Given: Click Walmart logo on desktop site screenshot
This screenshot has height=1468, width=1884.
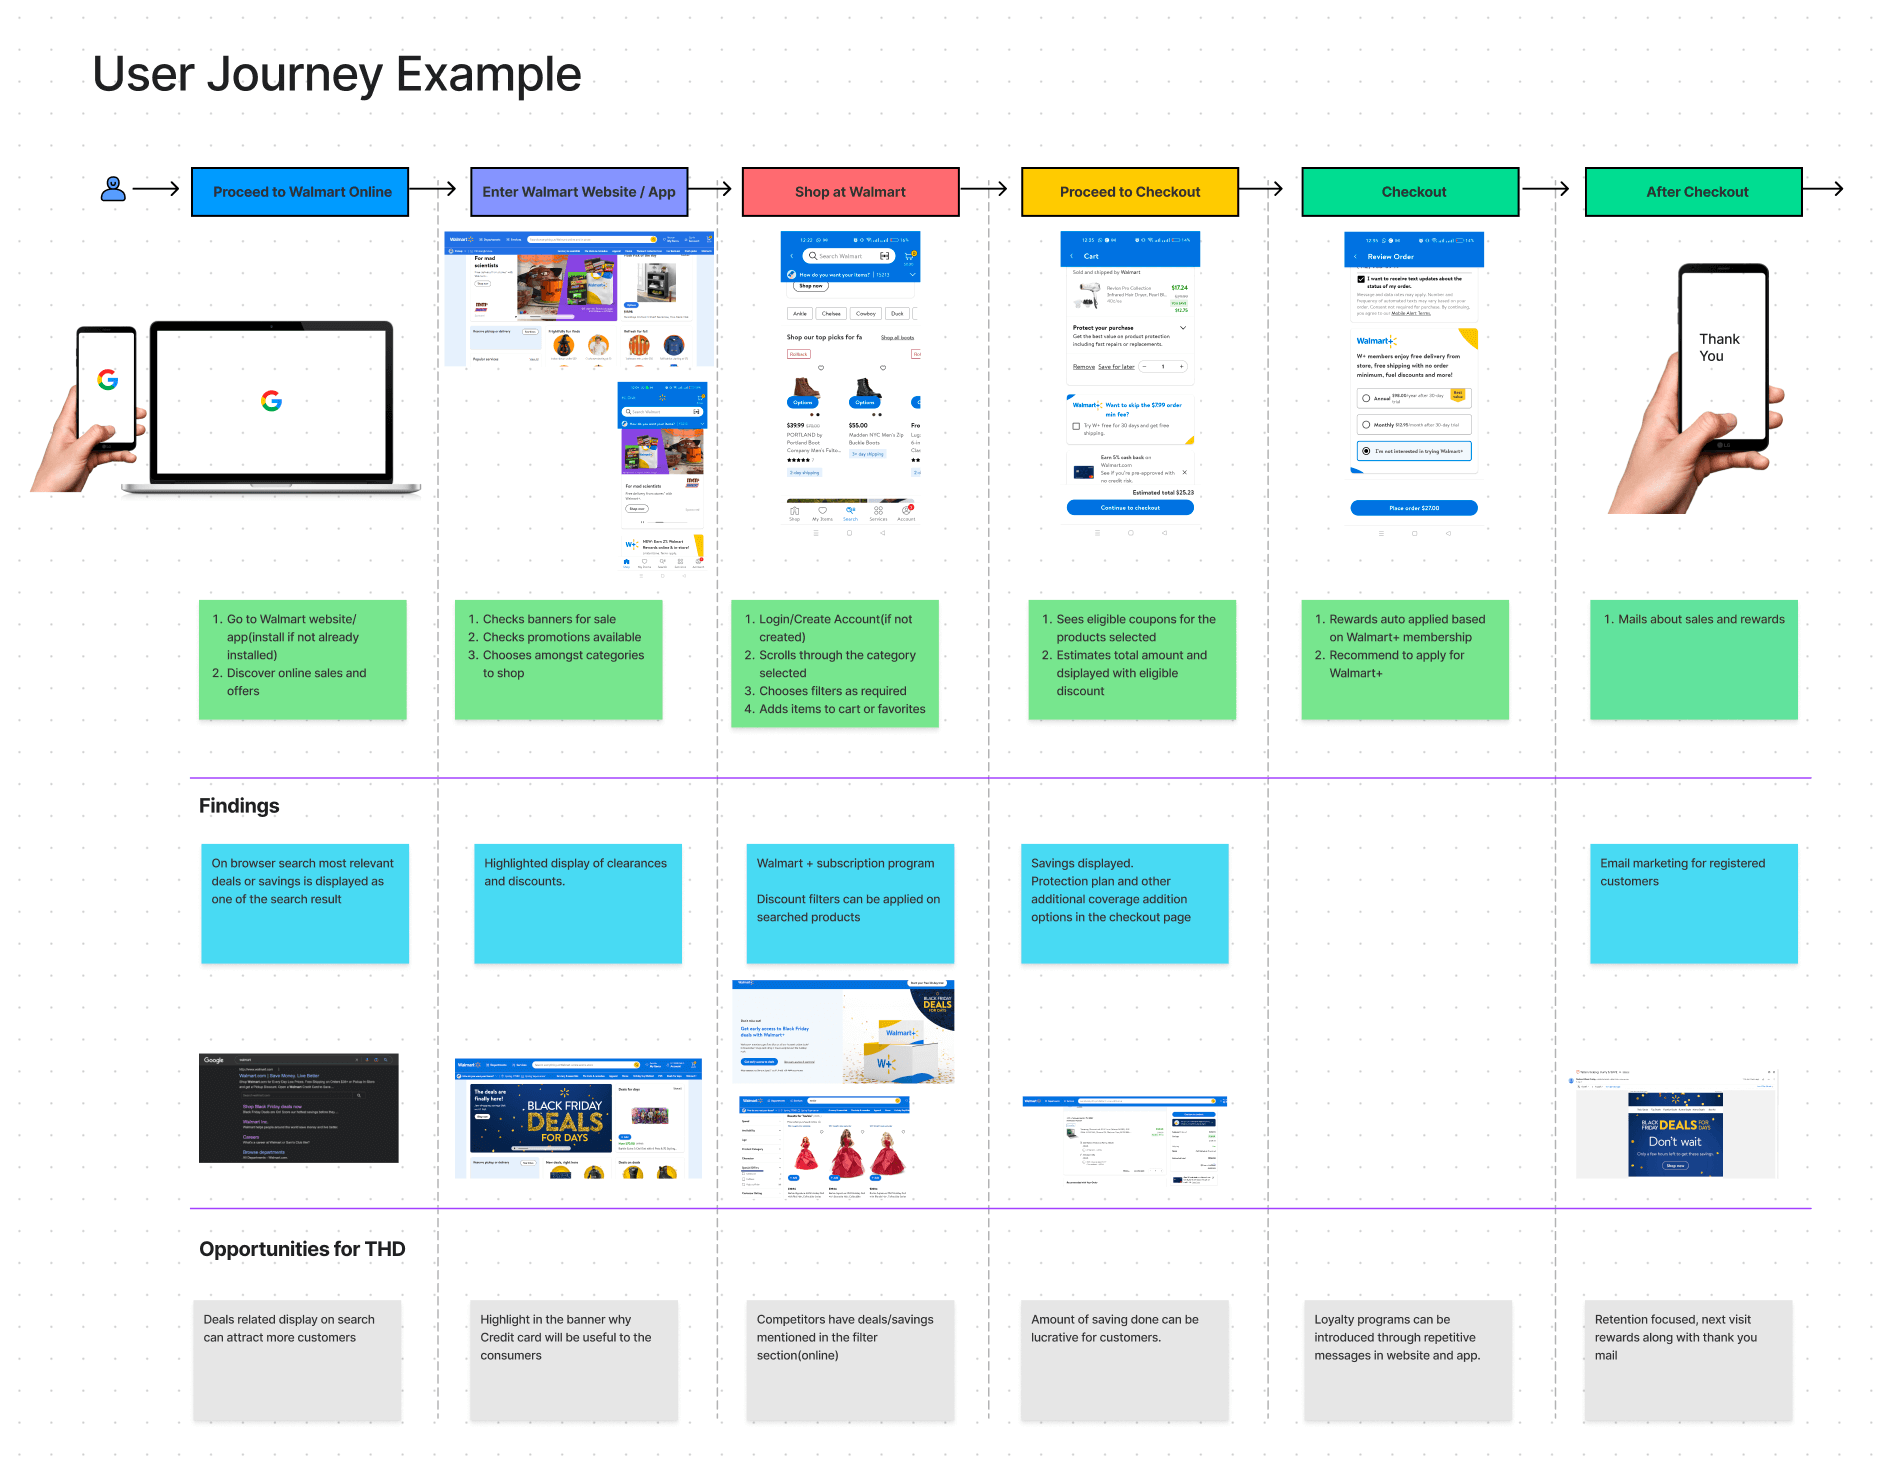Looking at the screenshot, I should click(462, 239).
